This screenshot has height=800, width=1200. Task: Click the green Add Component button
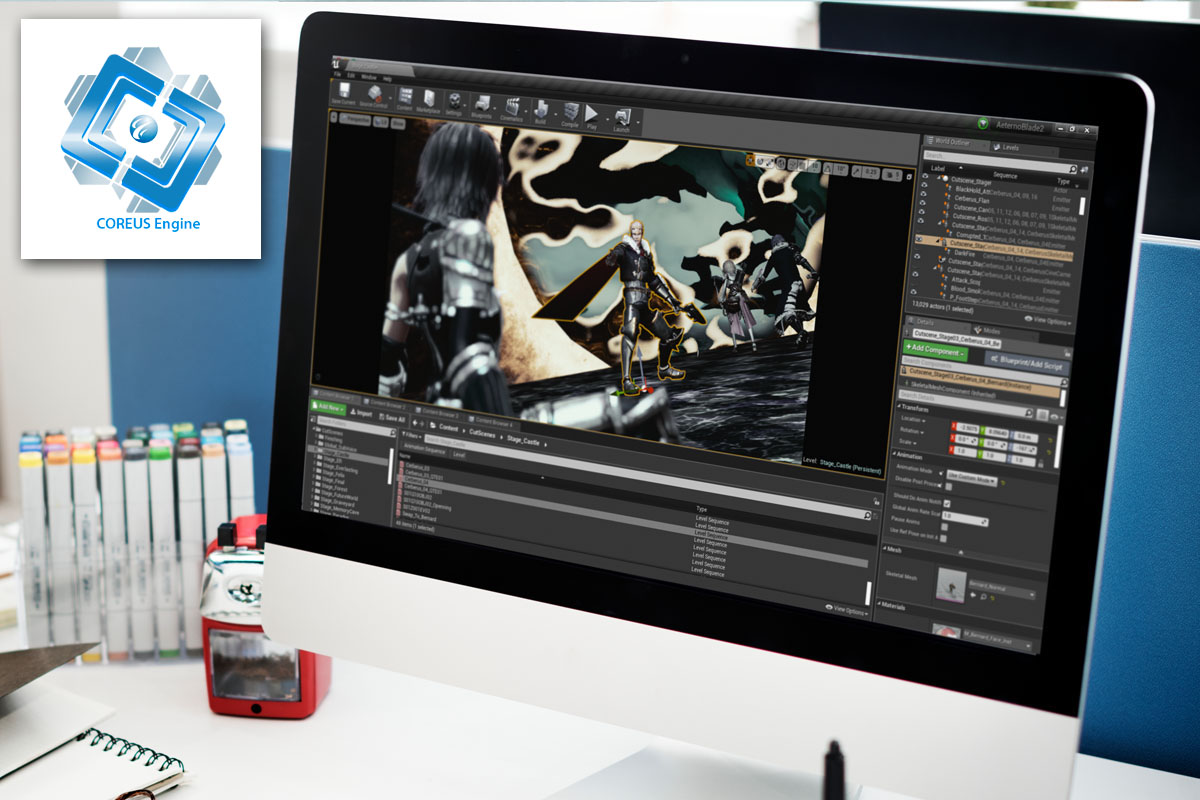936,352
